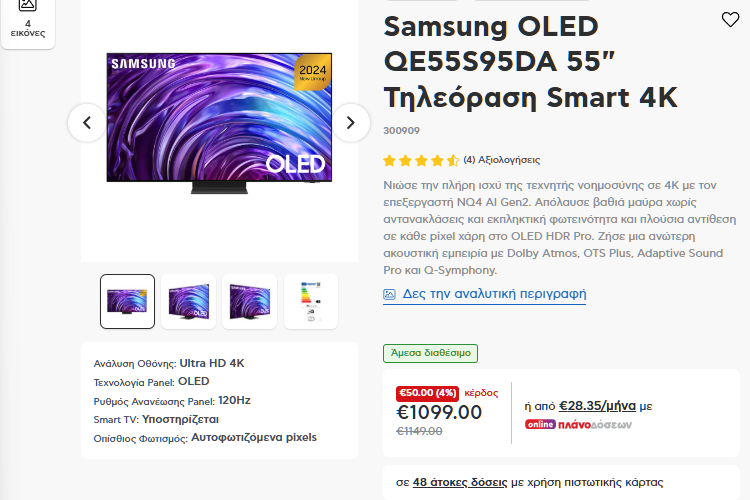Click the Άμεσα διαθέσιμο availability badge
Screen dimensions: 750x500
coord(431,353)
